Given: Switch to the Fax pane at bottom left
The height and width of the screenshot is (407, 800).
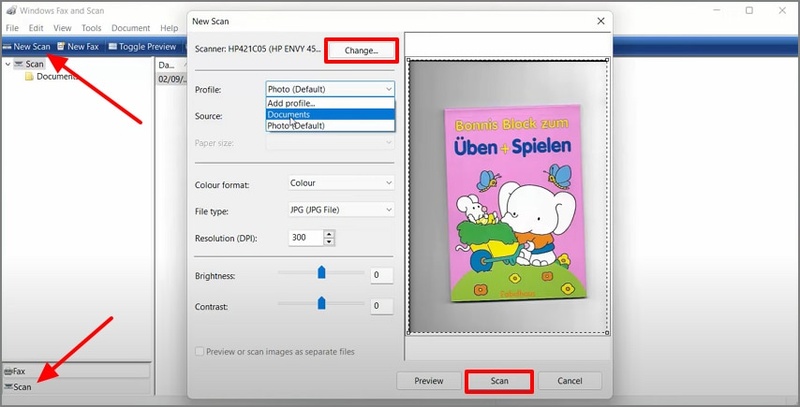Looking at the screenshot, I should click(77, 371).
